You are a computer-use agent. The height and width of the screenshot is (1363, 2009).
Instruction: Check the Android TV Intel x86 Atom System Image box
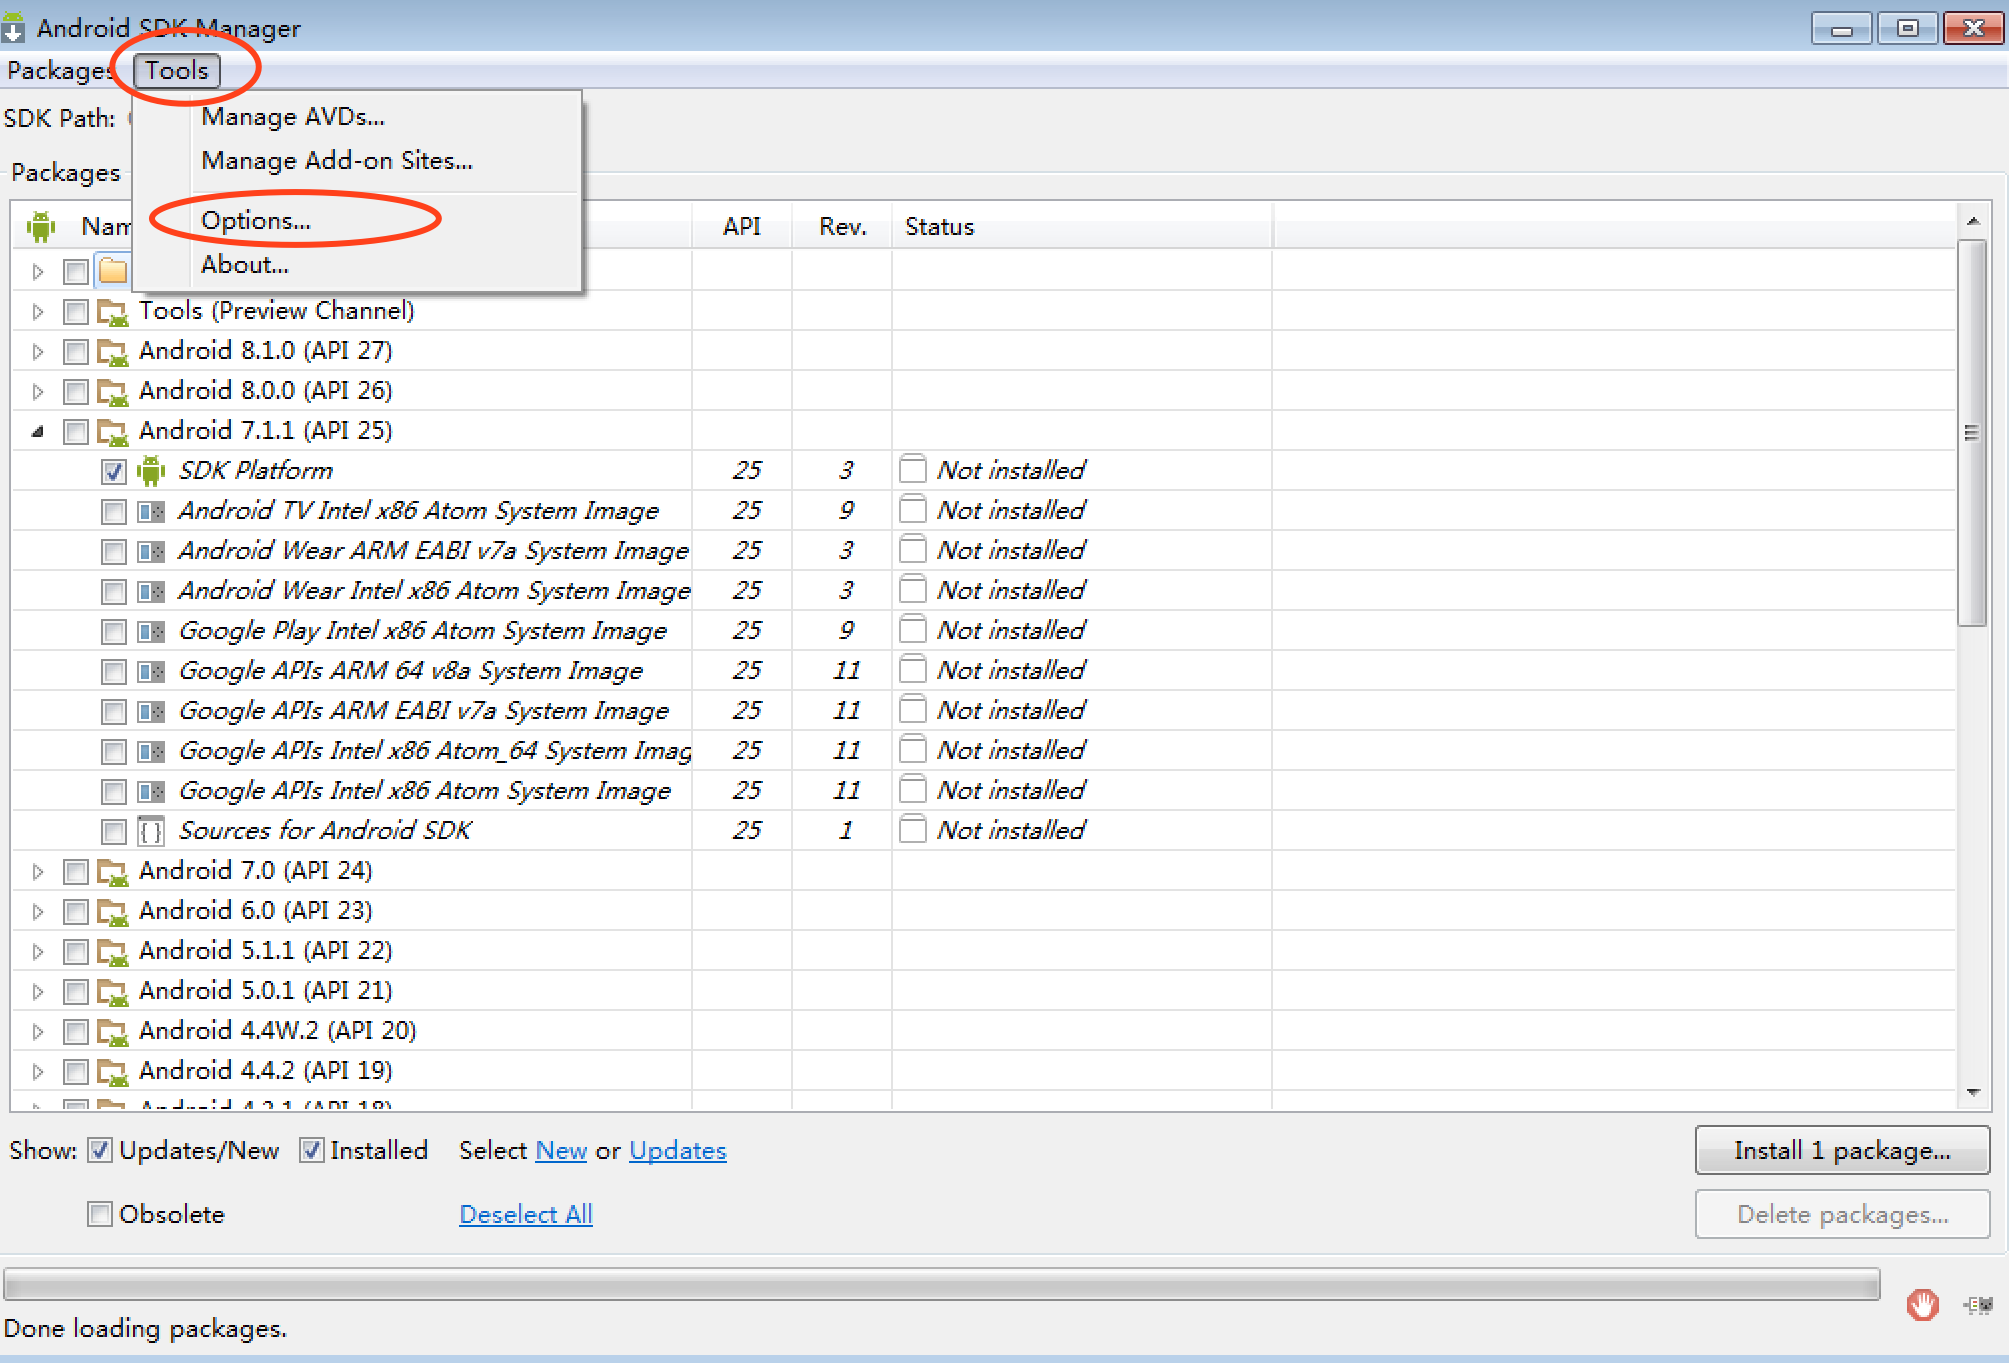click(x=114, y=511)
